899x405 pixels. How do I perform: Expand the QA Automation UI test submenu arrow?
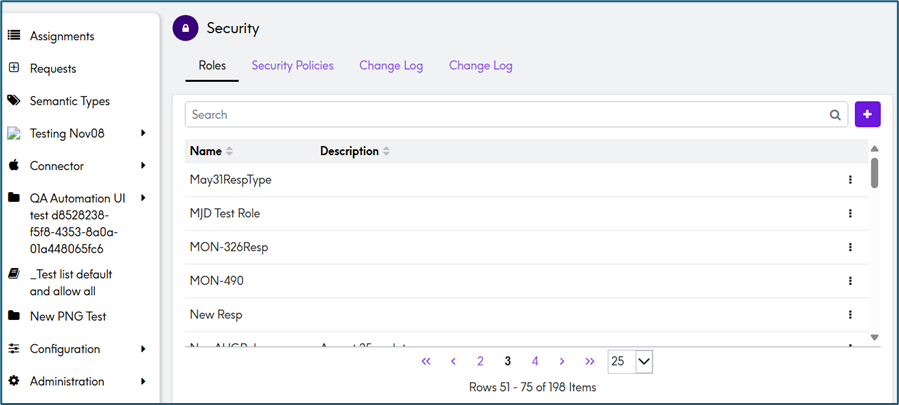point(143,198)
